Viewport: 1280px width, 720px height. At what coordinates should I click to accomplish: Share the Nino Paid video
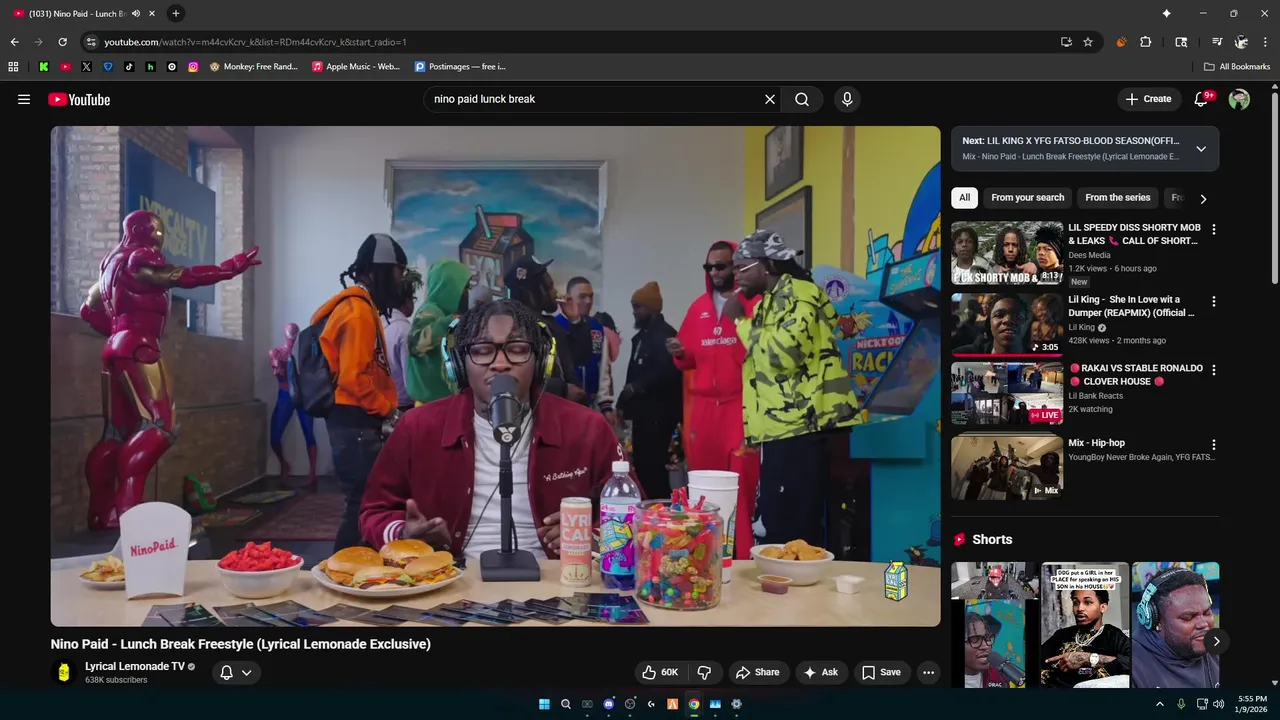pos(758,672)
